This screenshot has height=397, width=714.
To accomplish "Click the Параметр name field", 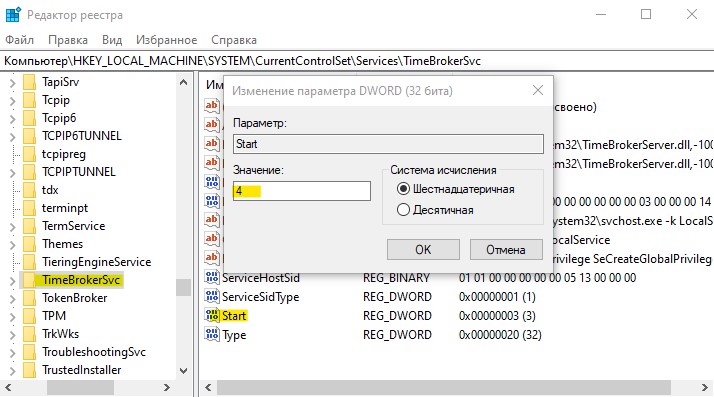I will point(388,144).
